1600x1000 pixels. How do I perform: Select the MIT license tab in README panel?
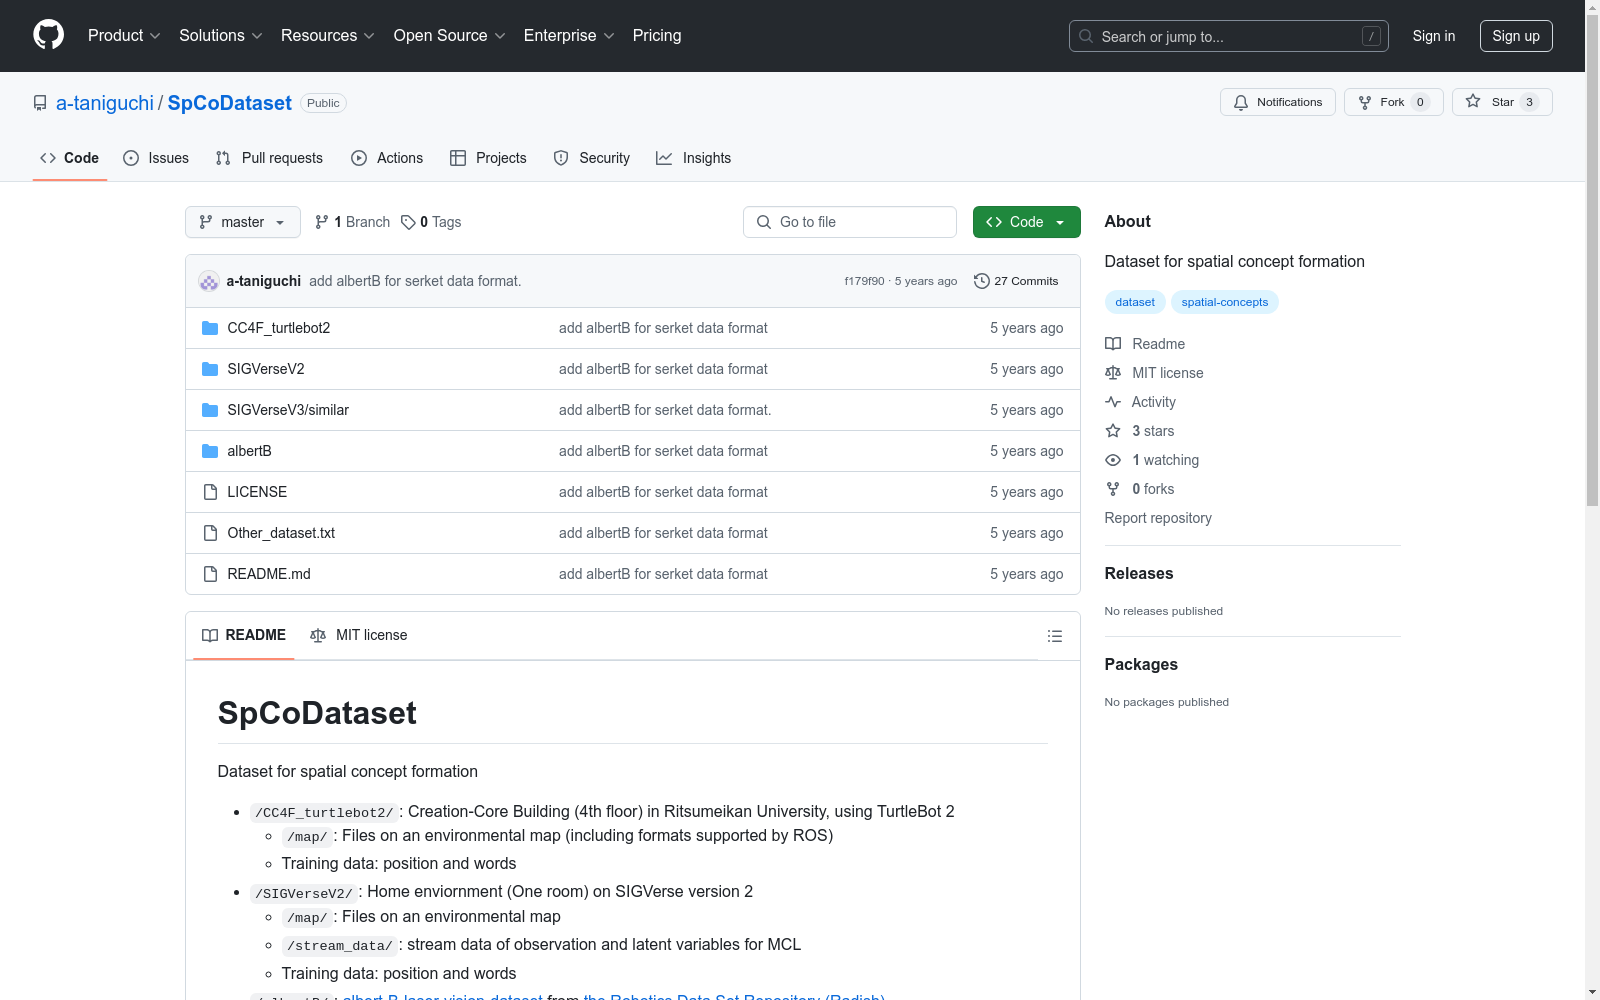[x=359, y=635]
